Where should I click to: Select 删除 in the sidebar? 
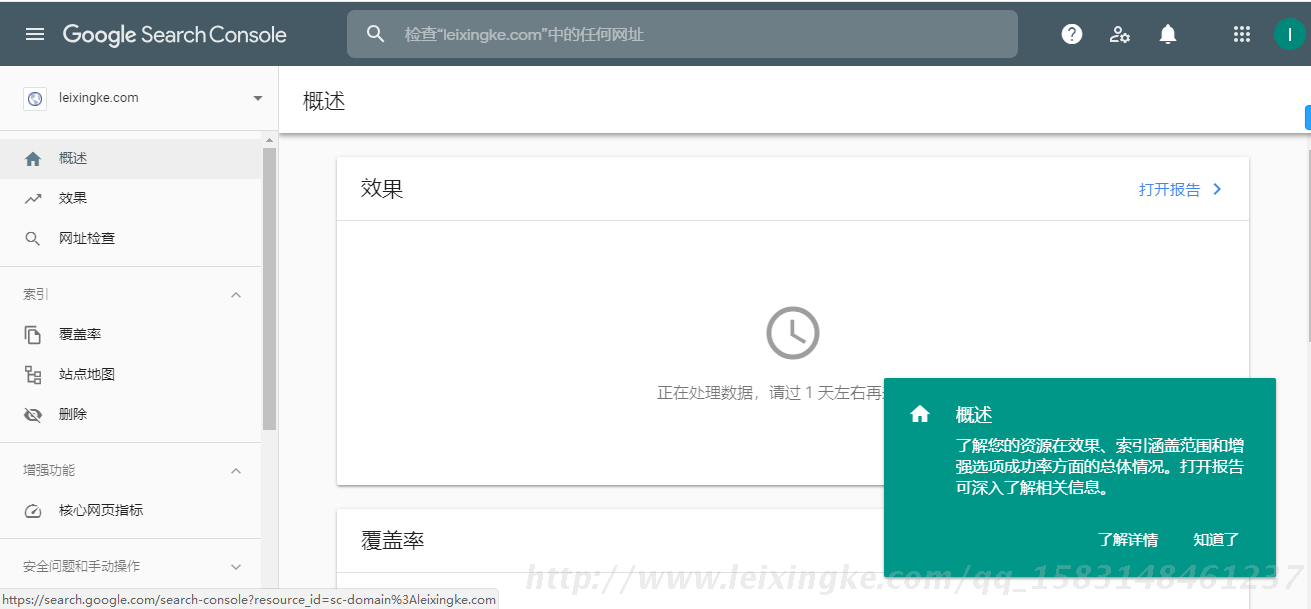coord(131,415)
